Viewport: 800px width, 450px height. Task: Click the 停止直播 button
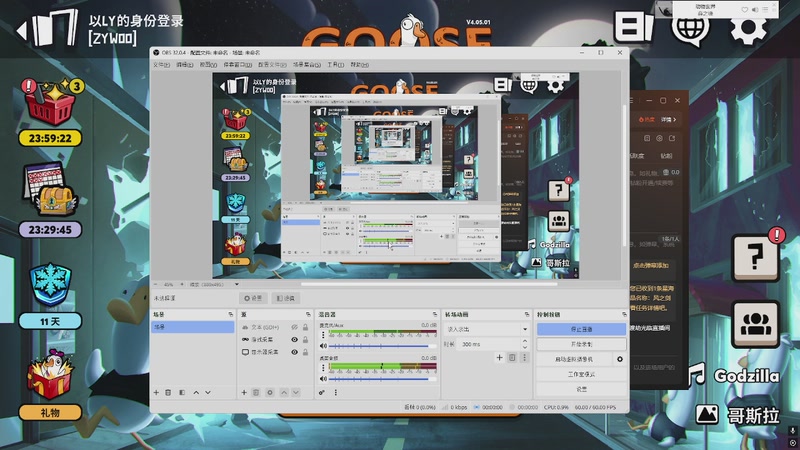(582, 329)
